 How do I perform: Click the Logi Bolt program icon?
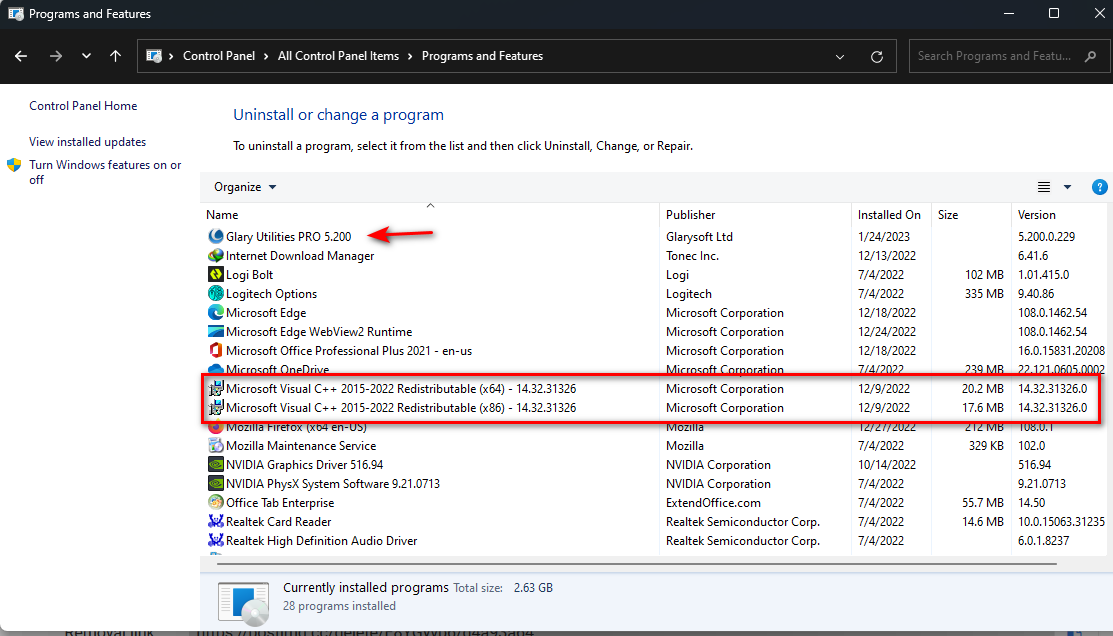pos(216,275)
